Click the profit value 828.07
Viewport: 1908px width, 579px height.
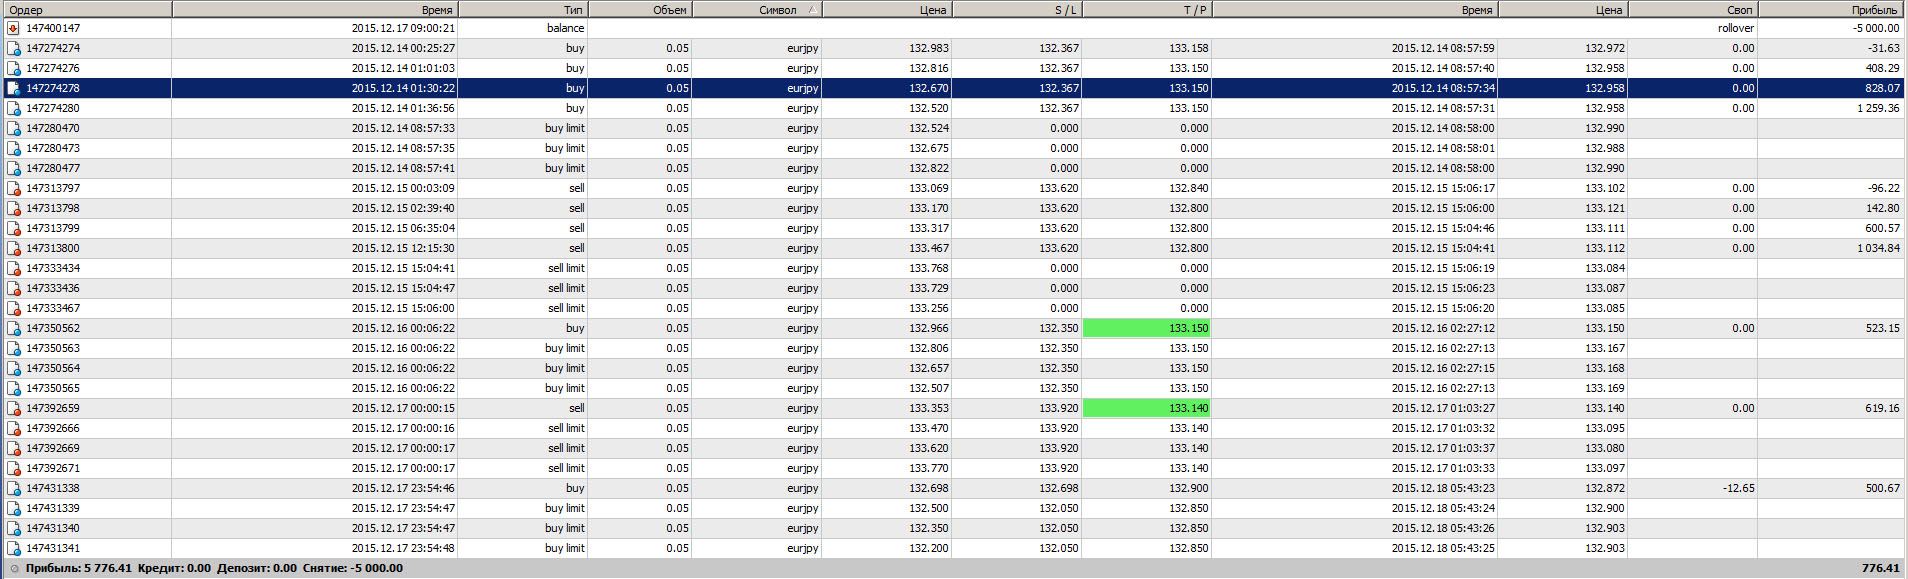(1882, 88)
